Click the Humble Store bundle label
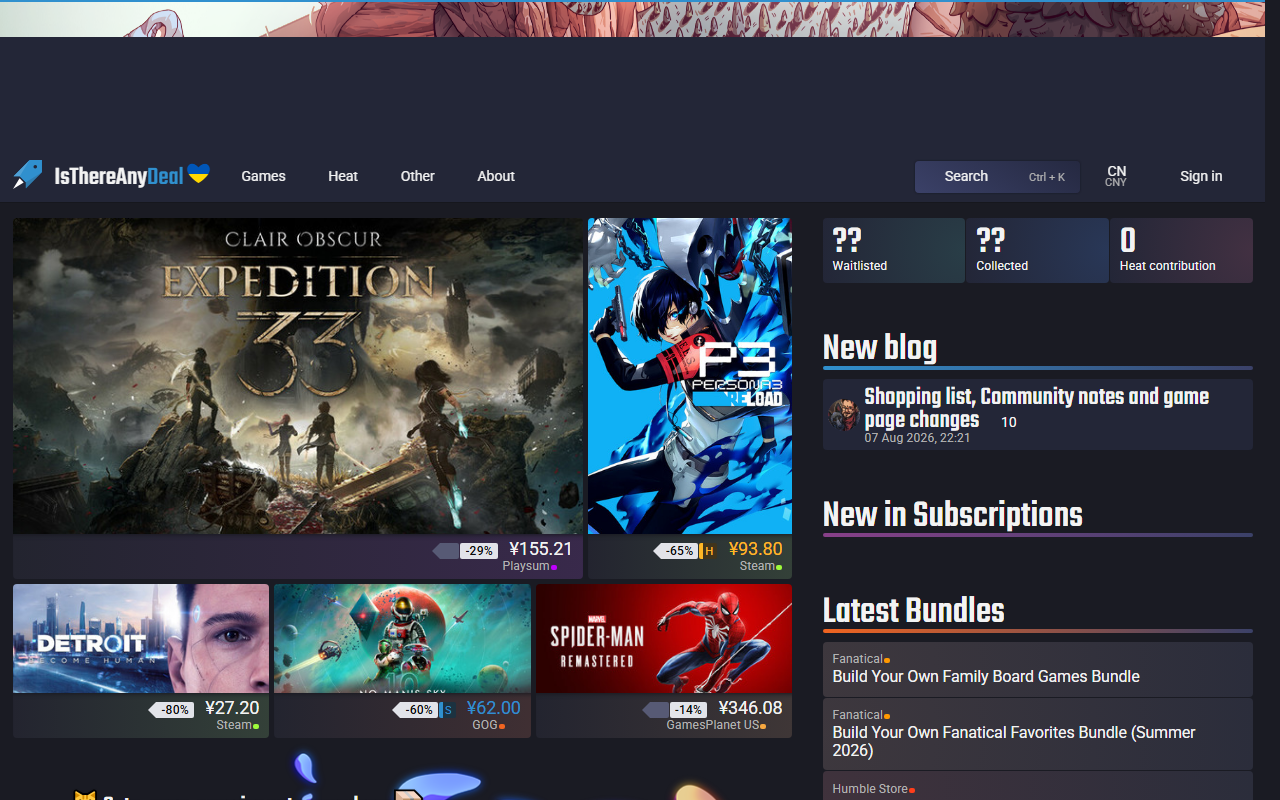Viewport: 1280px width, 800px height. tap(871, 789)
